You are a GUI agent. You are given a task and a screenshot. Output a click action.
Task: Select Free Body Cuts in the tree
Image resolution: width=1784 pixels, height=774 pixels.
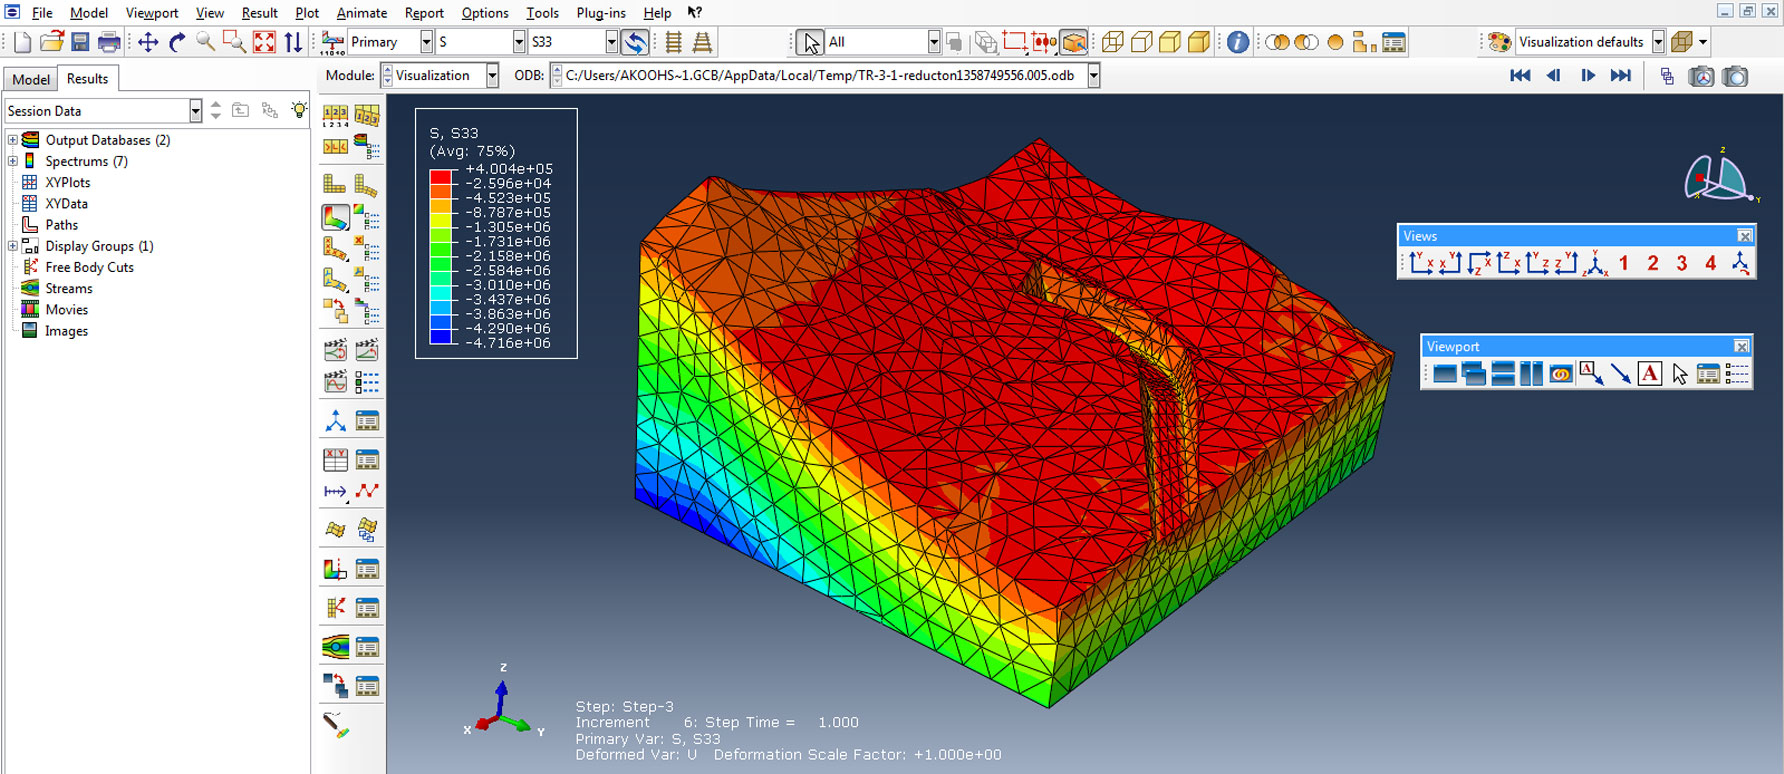(x=89, y=267)
